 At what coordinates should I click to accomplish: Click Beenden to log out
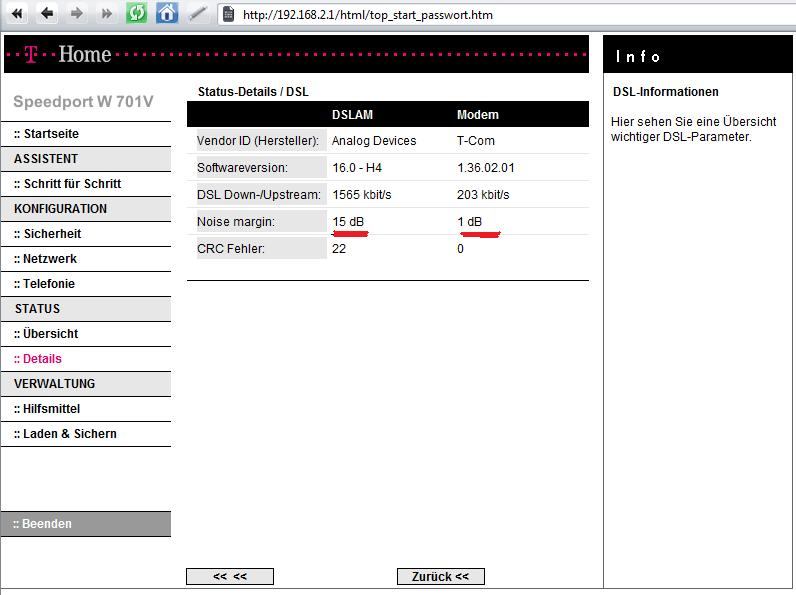[x=86, y=524]
